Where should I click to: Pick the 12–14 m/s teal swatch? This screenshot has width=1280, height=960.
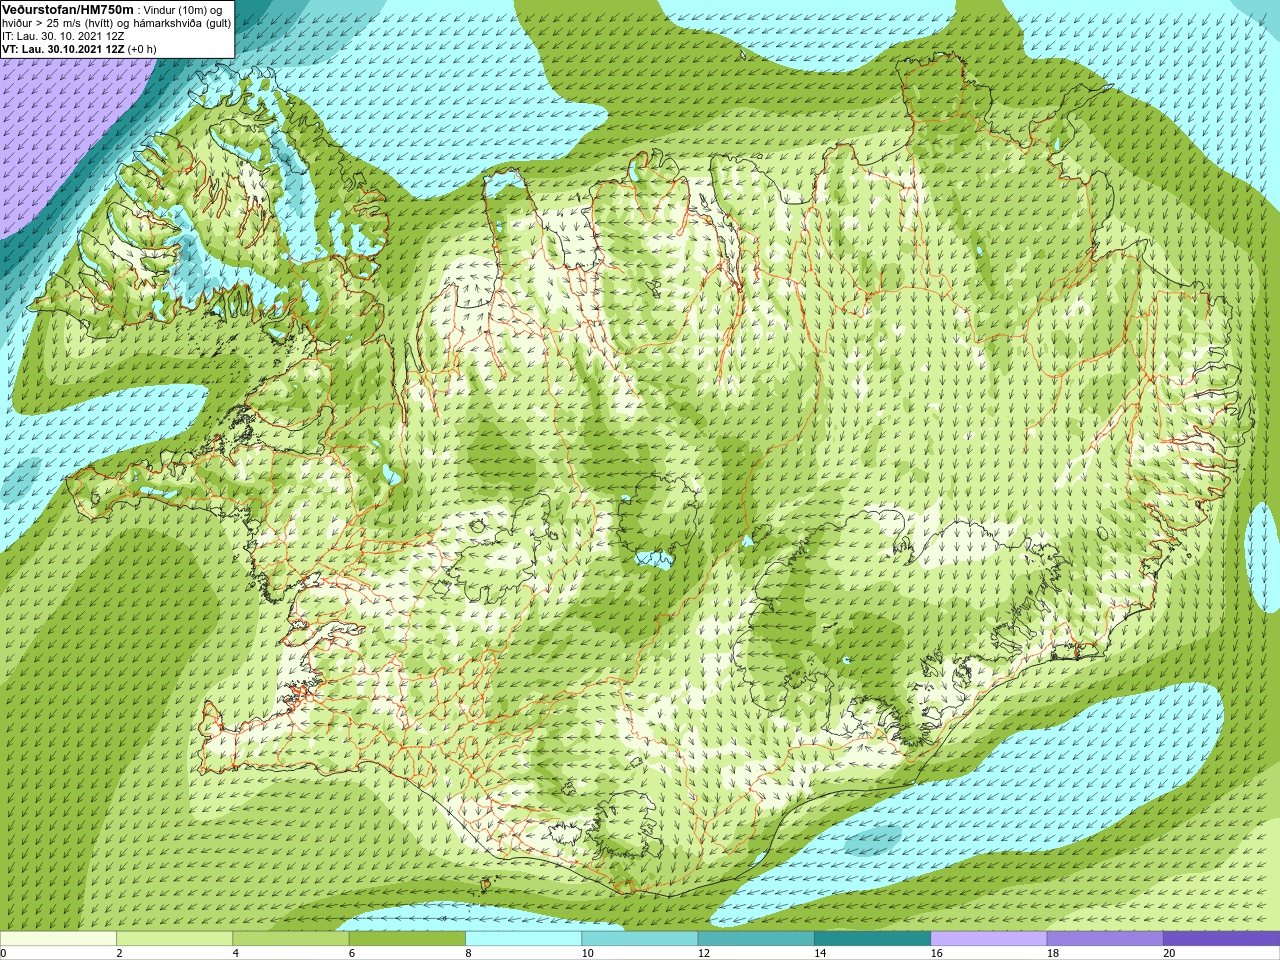pos(756,939)
